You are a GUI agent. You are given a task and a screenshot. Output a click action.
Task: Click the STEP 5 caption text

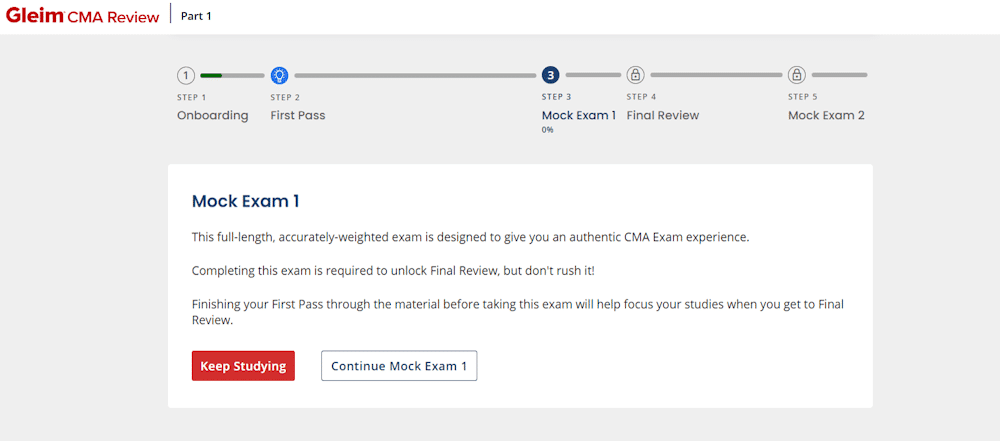803,97
